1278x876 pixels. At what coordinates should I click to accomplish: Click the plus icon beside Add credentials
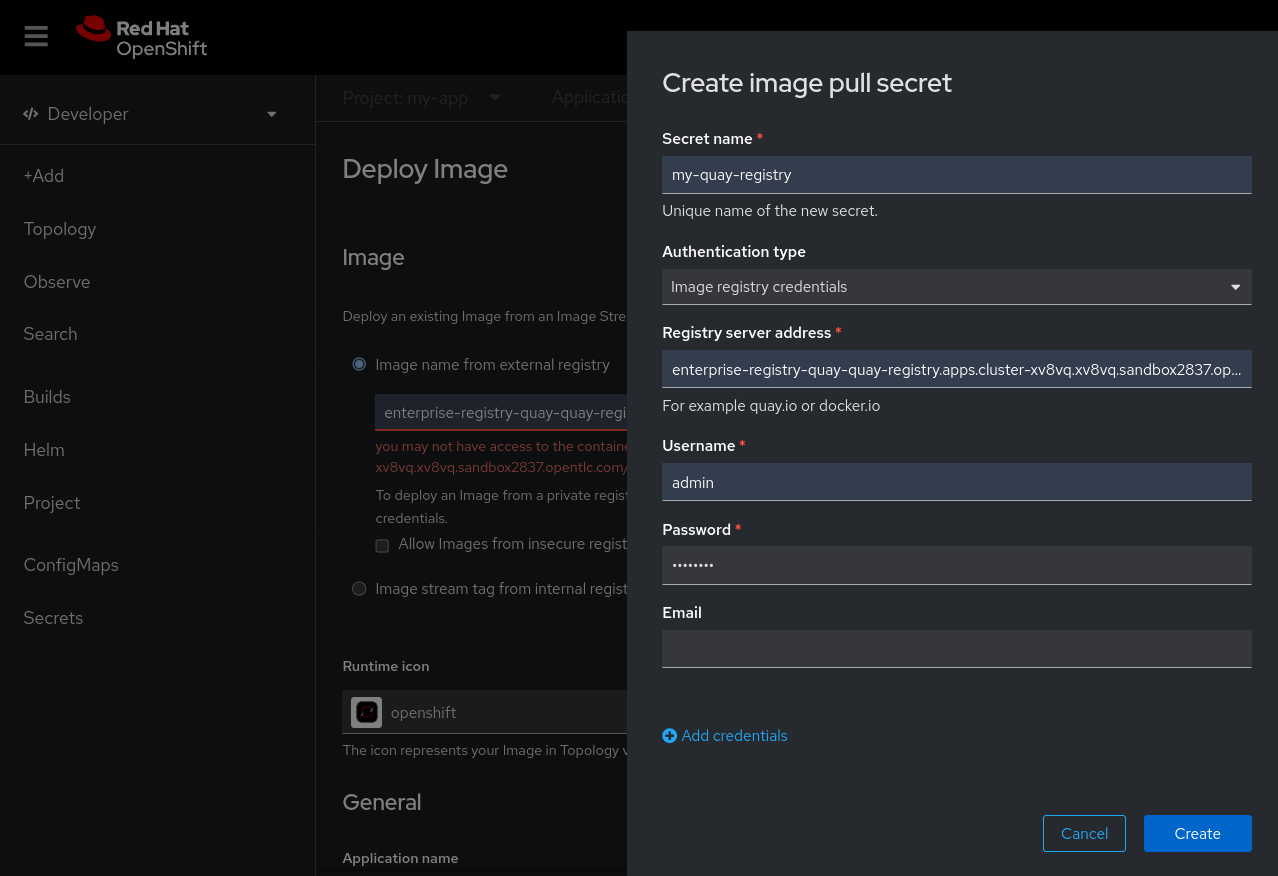[669, 736]
